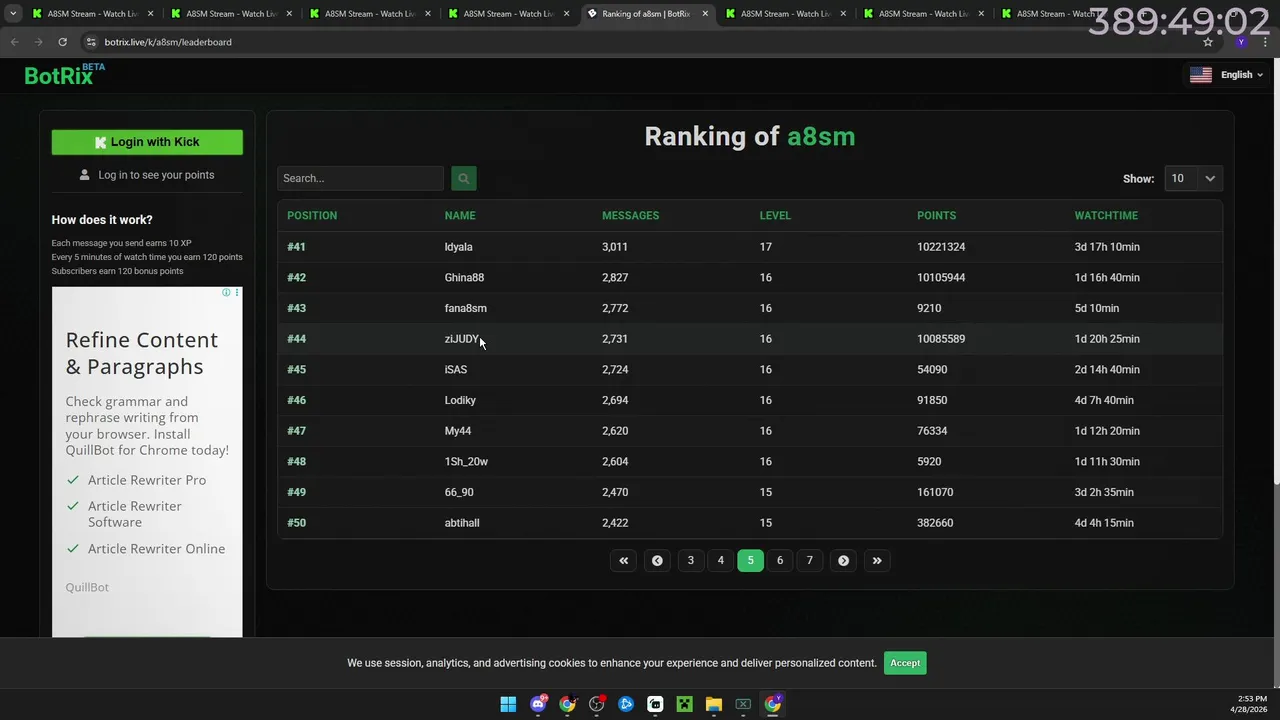The height and width of the screenshot is (720, 1280).
Task: Click the browser address bar URL
Action: click(168, 42)
